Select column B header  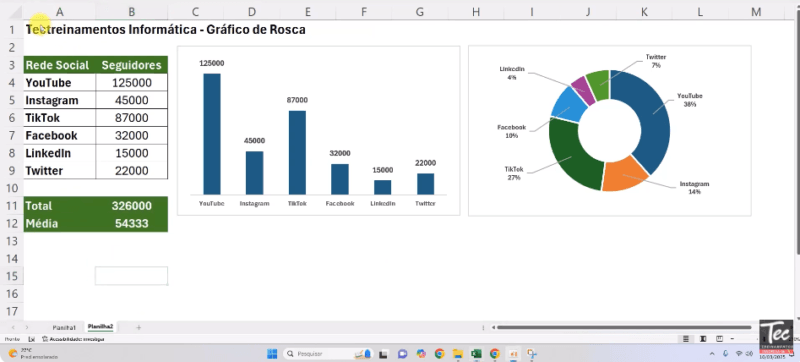click(132, 12)
